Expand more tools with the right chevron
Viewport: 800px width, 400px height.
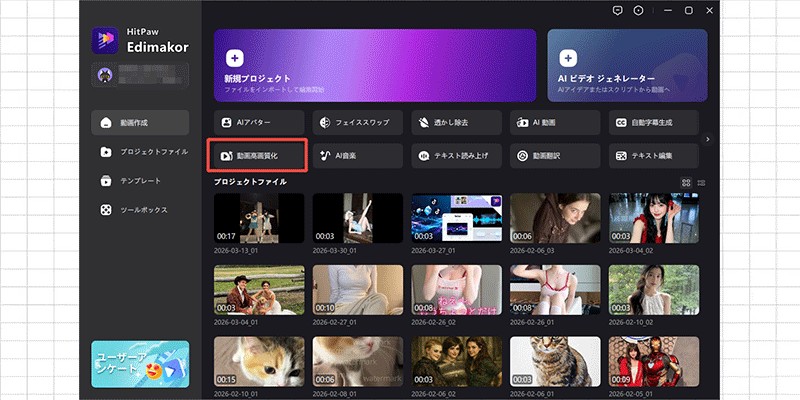click(708, 139)
